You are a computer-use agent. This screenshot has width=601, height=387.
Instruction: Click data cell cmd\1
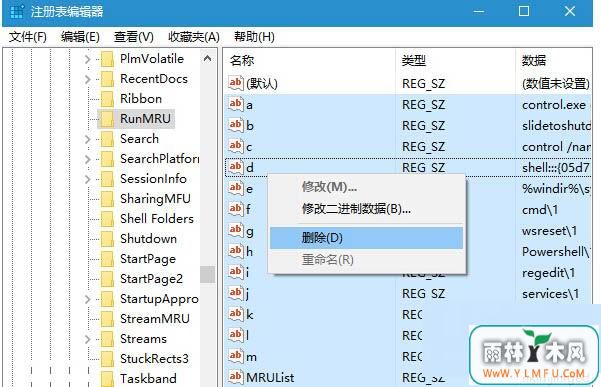(x=540, y=210)
